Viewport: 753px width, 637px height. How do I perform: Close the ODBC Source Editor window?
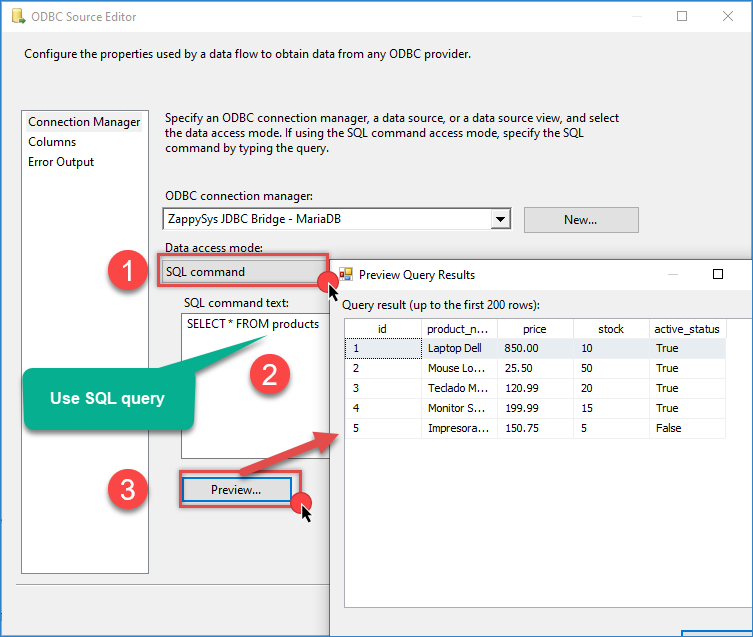[728, 17]
